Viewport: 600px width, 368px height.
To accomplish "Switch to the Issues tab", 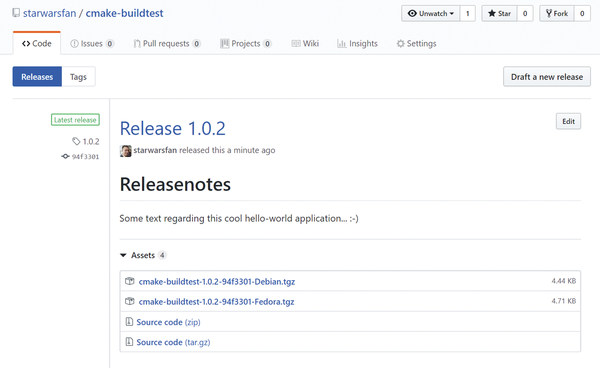I will pos(92,44).
